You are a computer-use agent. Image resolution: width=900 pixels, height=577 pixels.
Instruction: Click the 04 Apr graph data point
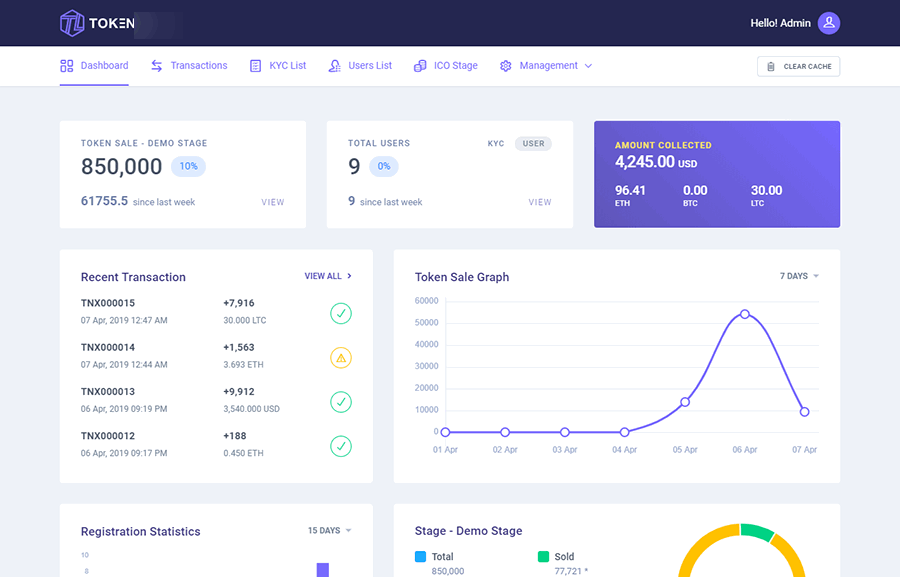point(624,432)
